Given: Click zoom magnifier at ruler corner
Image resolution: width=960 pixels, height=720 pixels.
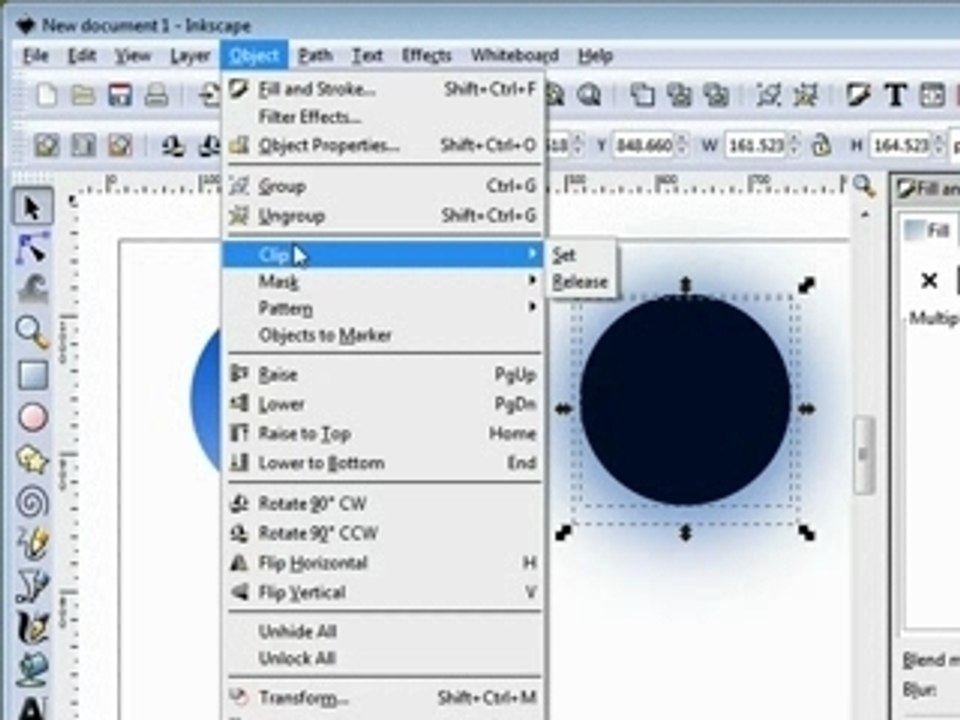Looking at the screenshot, I should click(864, 185).
